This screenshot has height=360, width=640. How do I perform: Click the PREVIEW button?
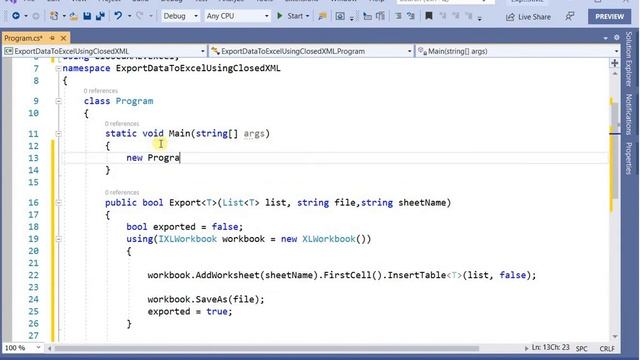[609, 16]
